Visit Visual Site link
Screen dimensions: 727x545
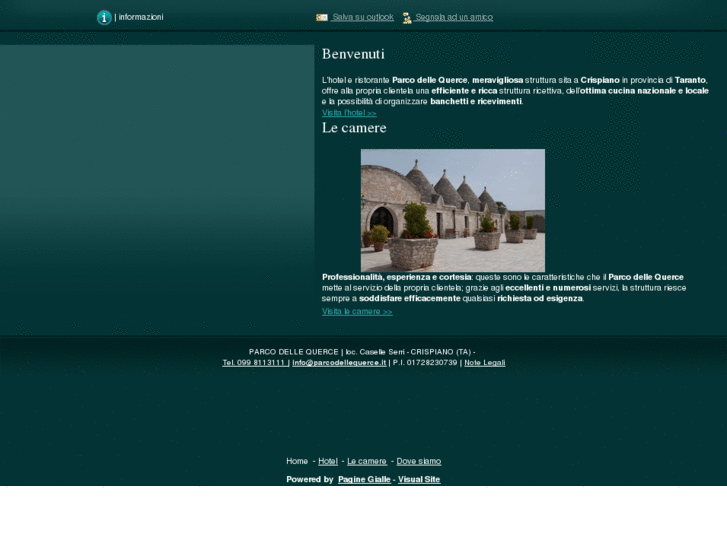click(419, 479)
